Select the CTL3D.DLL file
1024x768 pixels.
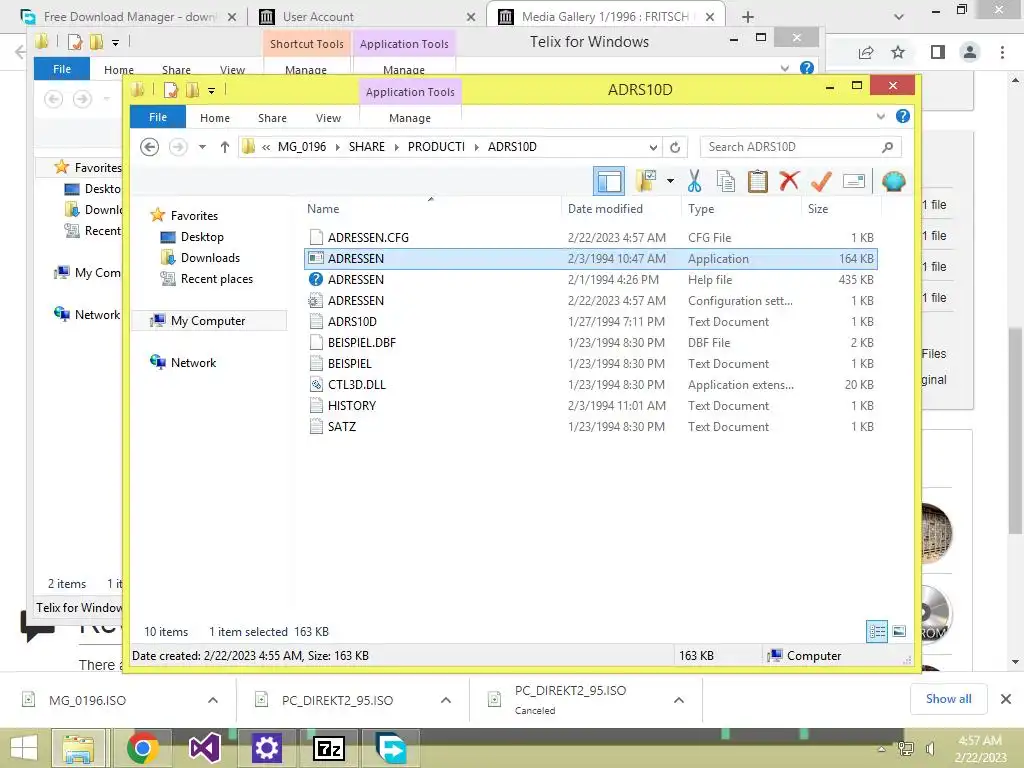click(x=590, y=385)
